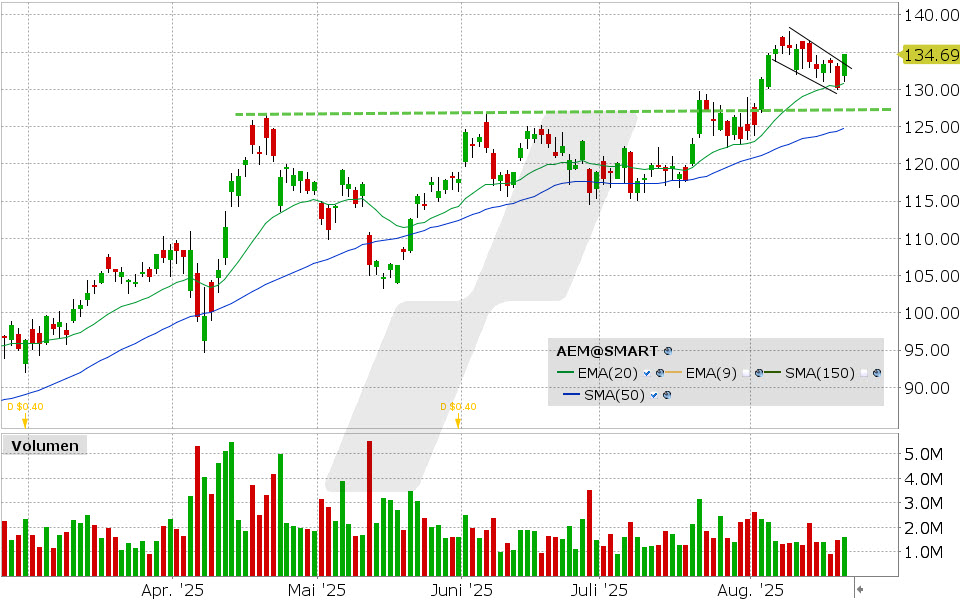Screen dimensions: 960x600
Task: Click the green EMA(20) legend line
Action: (x=566, y=372)
